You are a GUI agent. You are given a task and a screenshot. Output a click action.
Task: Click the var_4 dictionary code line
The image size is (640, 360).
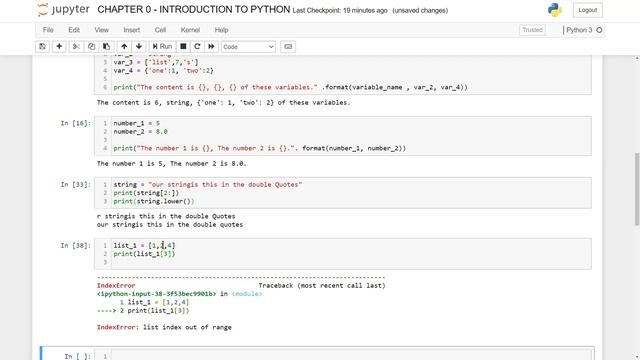coord(164,71)
